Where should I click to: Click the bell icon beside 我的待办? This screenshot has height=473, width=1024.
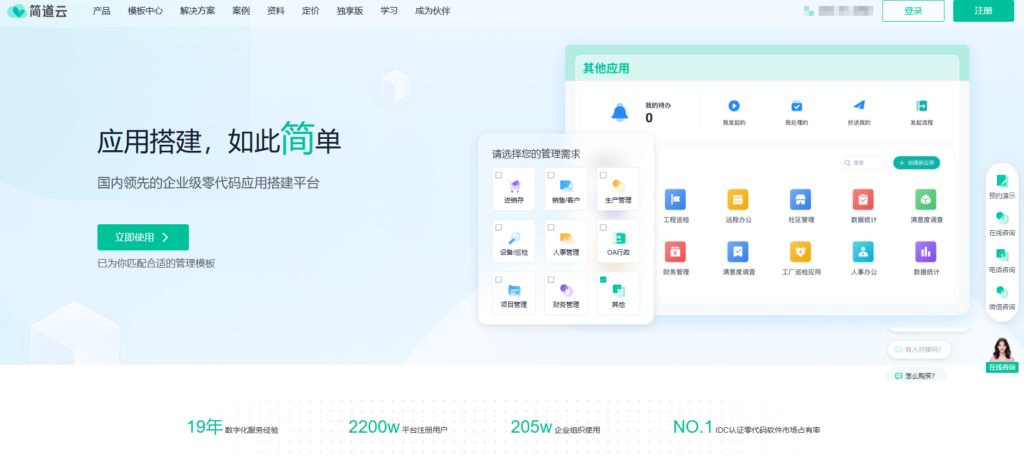620,112
